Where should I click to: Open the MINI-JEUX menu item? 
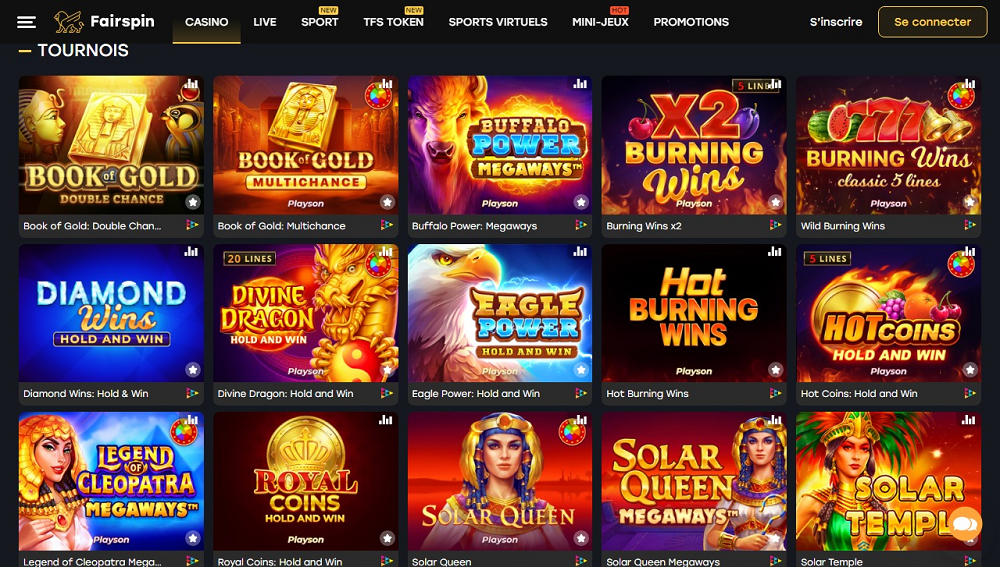pyautogui.click(x=600, y=22)
